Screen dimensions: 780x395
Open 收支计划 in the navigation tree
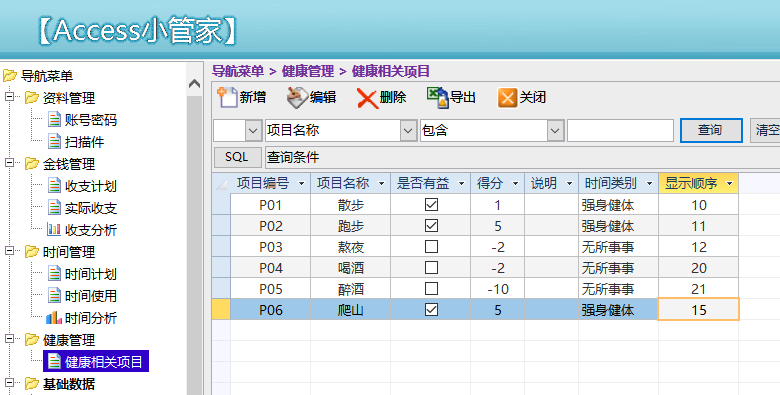click(x=91, y=186)
